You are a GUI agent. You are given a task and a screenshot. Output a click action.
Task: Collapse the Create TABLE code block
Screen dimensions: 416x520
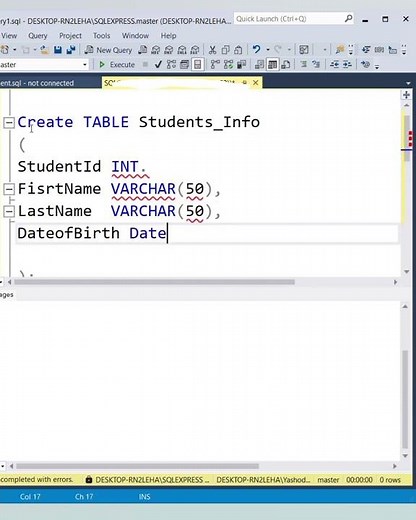pos(9,123)
